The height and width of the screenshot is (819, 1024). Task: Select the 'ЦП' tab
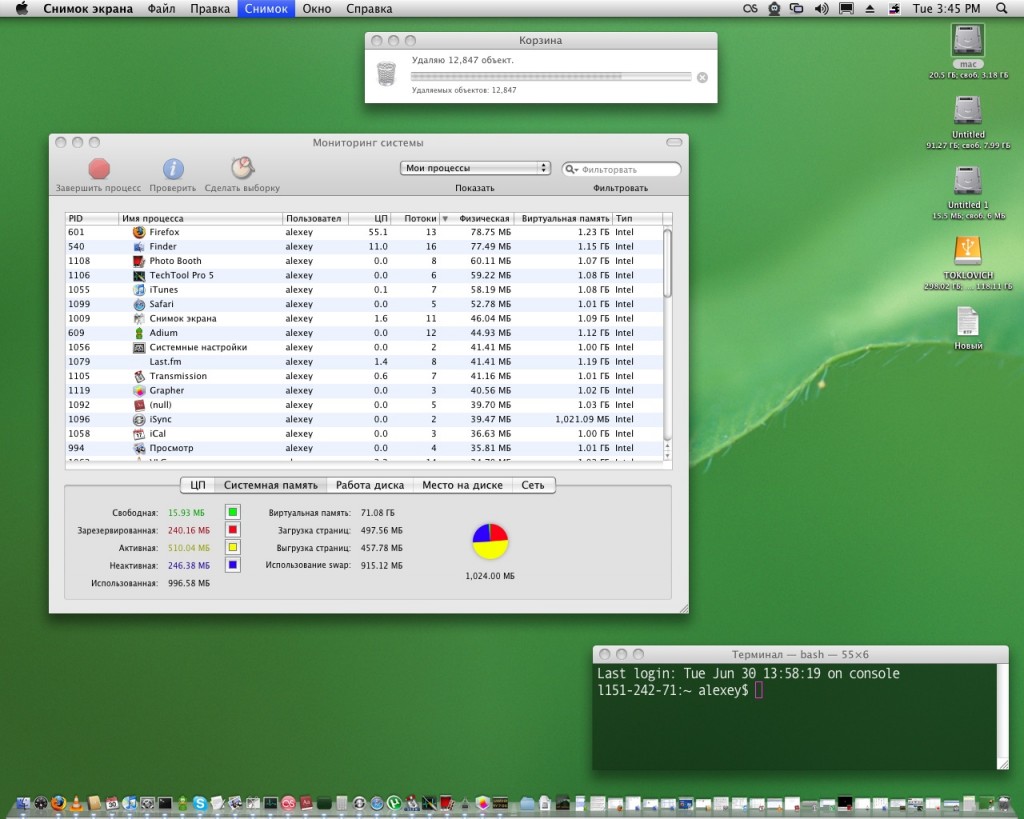click(198, 485)
